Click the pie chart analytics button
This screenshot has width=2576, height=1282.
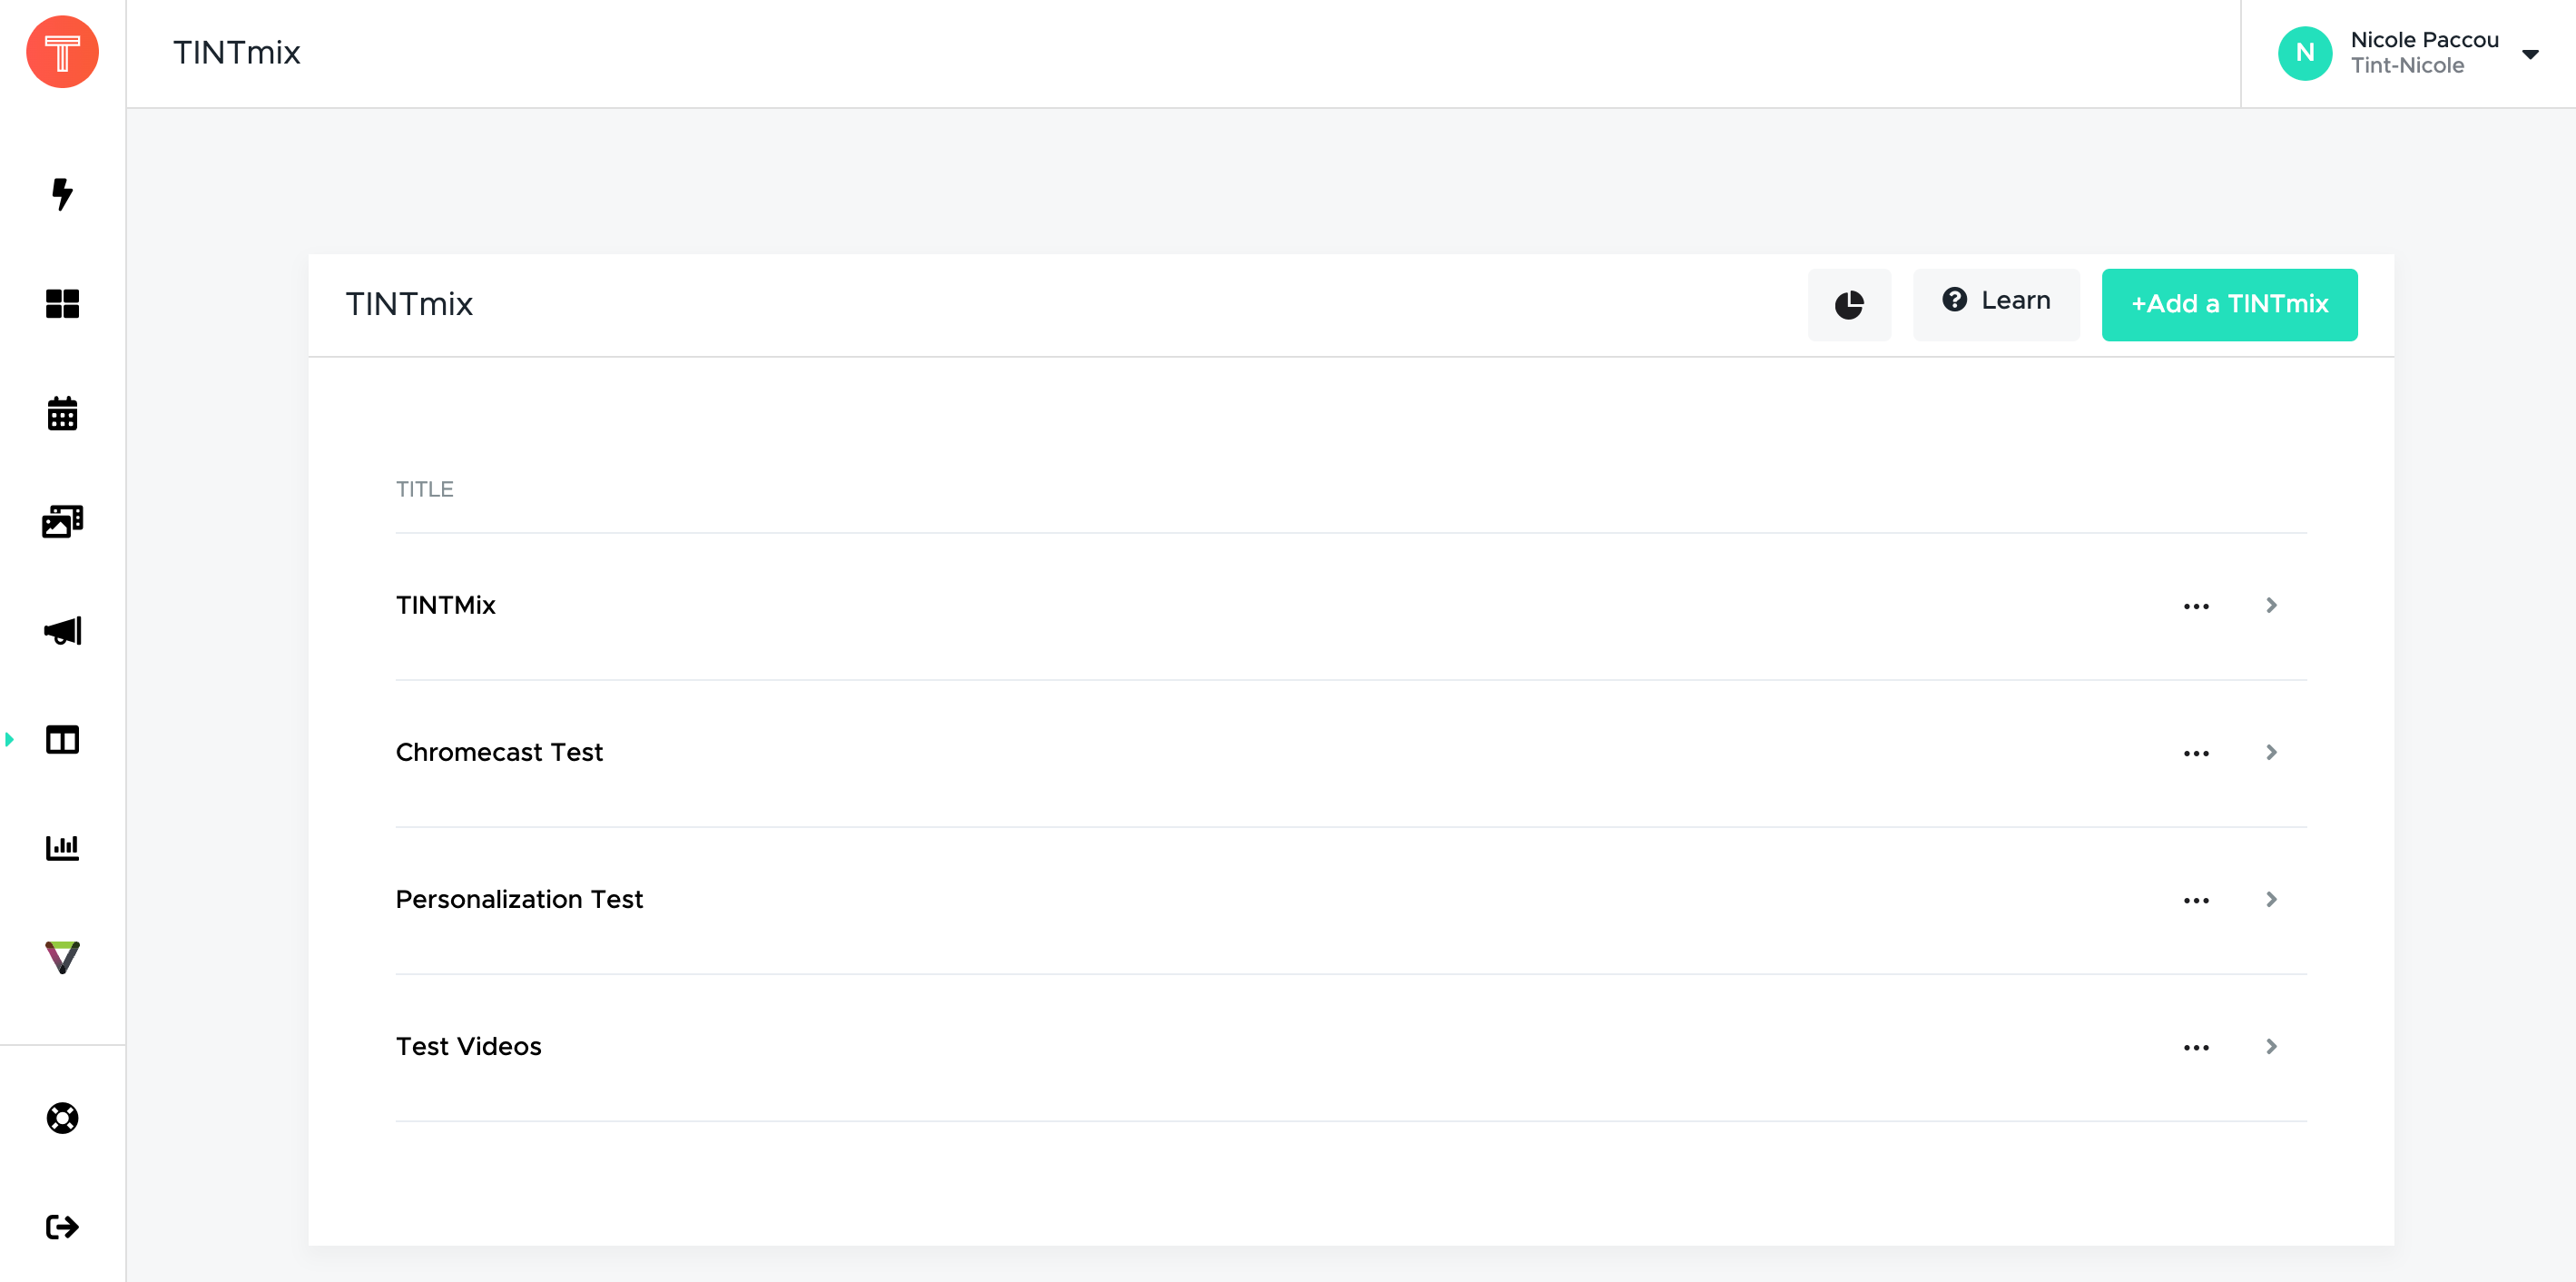tap(1849, 305)
